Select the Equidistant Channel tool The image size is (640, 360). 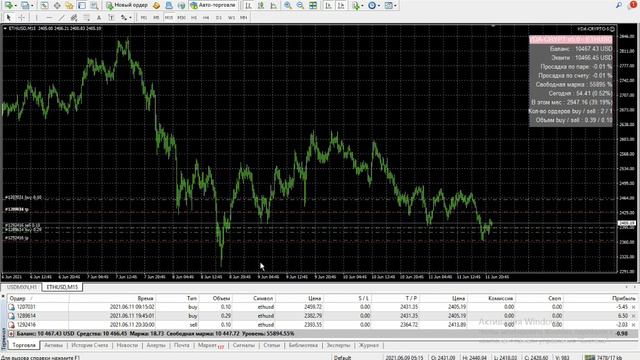74,18
